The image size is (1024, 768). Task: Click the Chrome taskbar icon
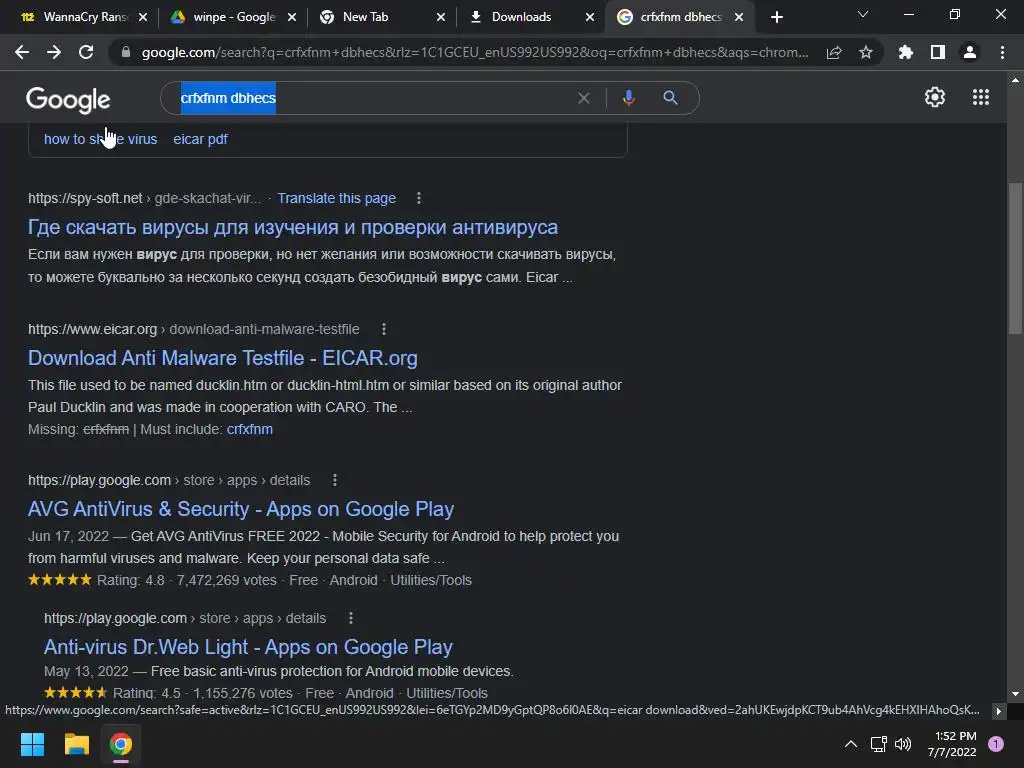pos(121,744)
